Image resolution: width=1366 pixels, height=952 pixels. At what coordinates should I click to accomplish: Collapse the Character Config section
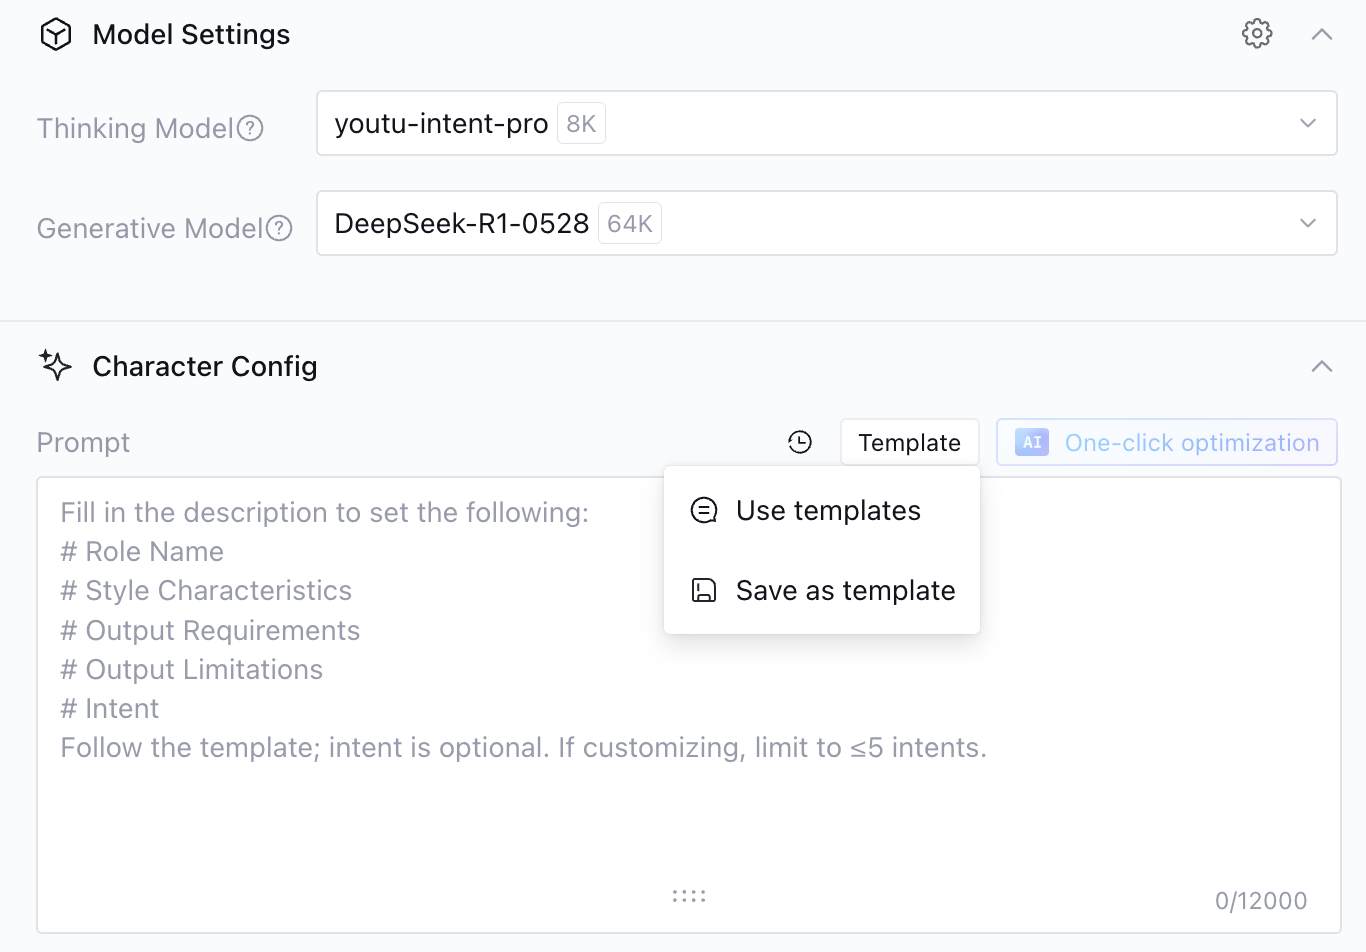(1322, 366)
